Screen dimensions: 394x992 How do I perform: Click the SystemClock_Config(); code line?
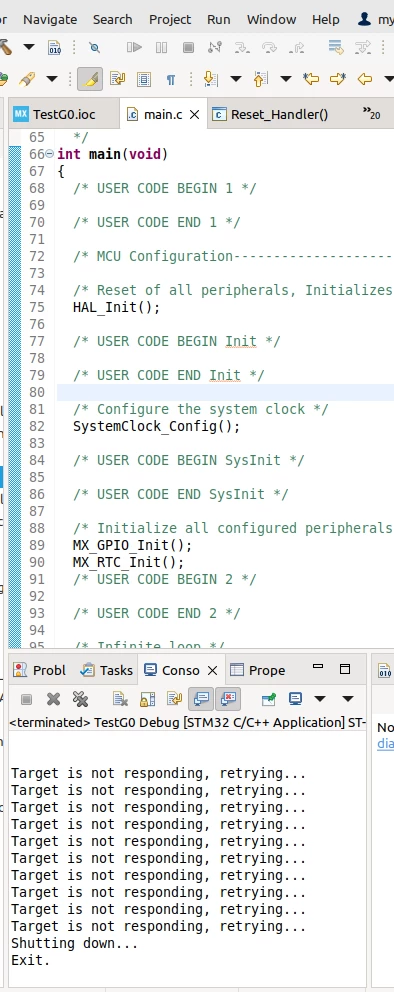(157, 426)
